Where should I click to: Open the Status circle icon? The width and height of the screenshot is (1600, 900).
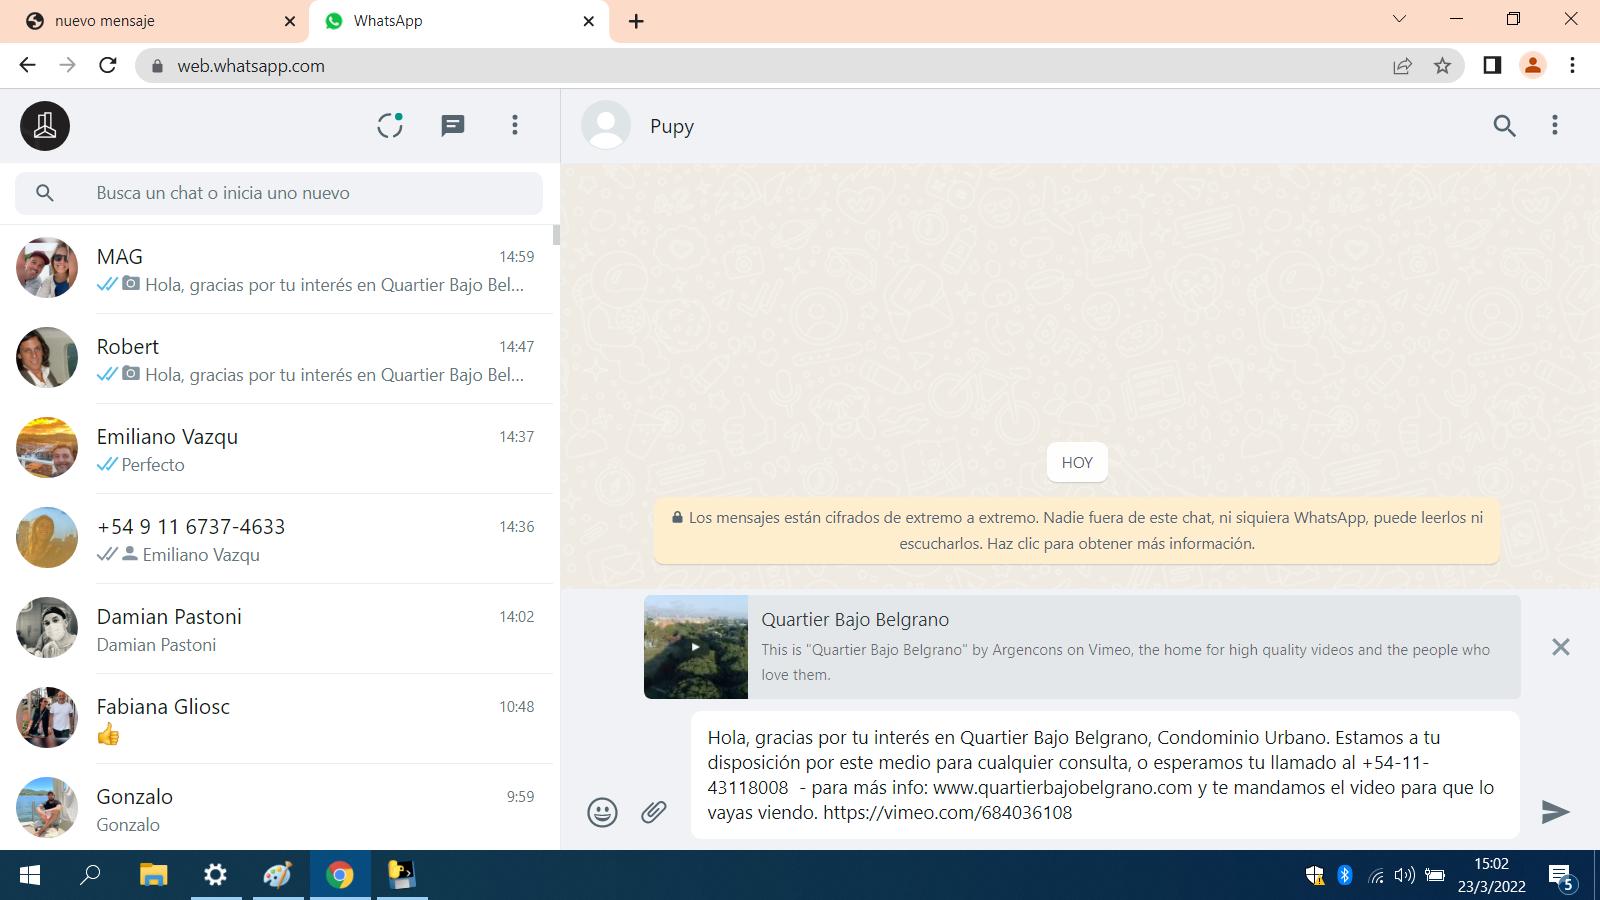point(390,125)
